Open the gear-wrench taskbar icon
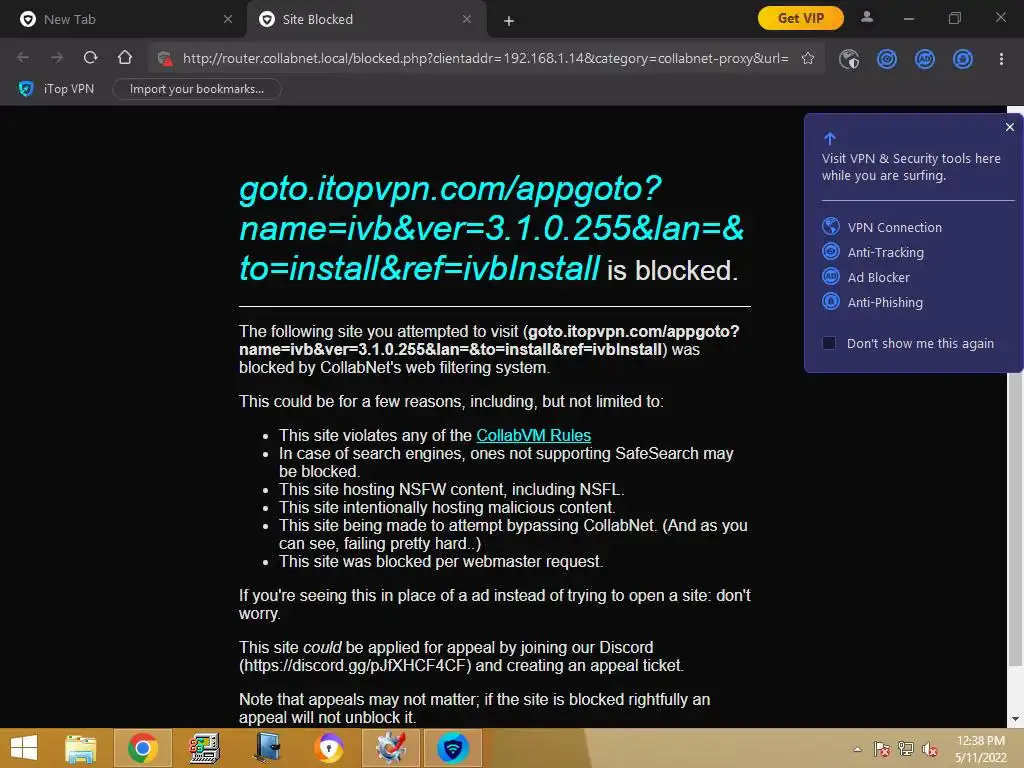Image resolution: width=1024 pixels, height=768 pixels. click(x=391, y=748)
